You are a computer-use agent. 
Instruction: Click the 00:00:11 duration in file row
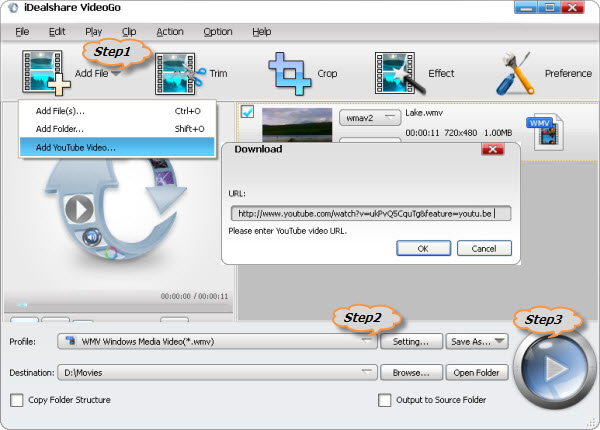[422, 133]
